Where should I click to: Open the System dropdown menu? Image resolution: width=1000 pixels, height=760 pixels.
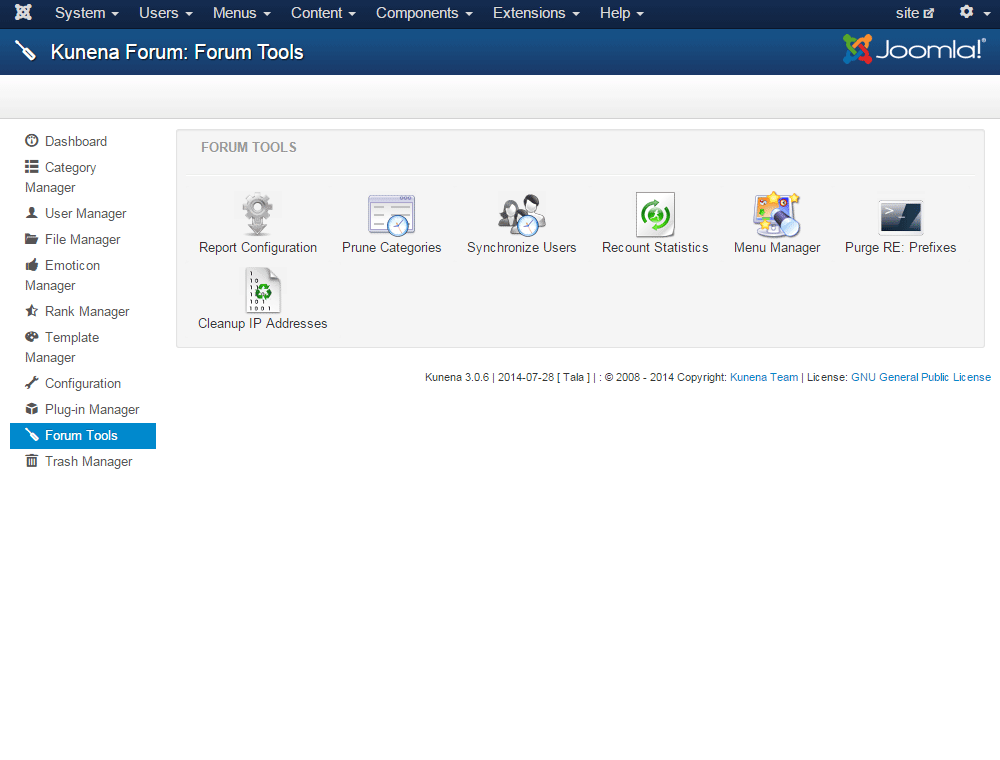87,13
